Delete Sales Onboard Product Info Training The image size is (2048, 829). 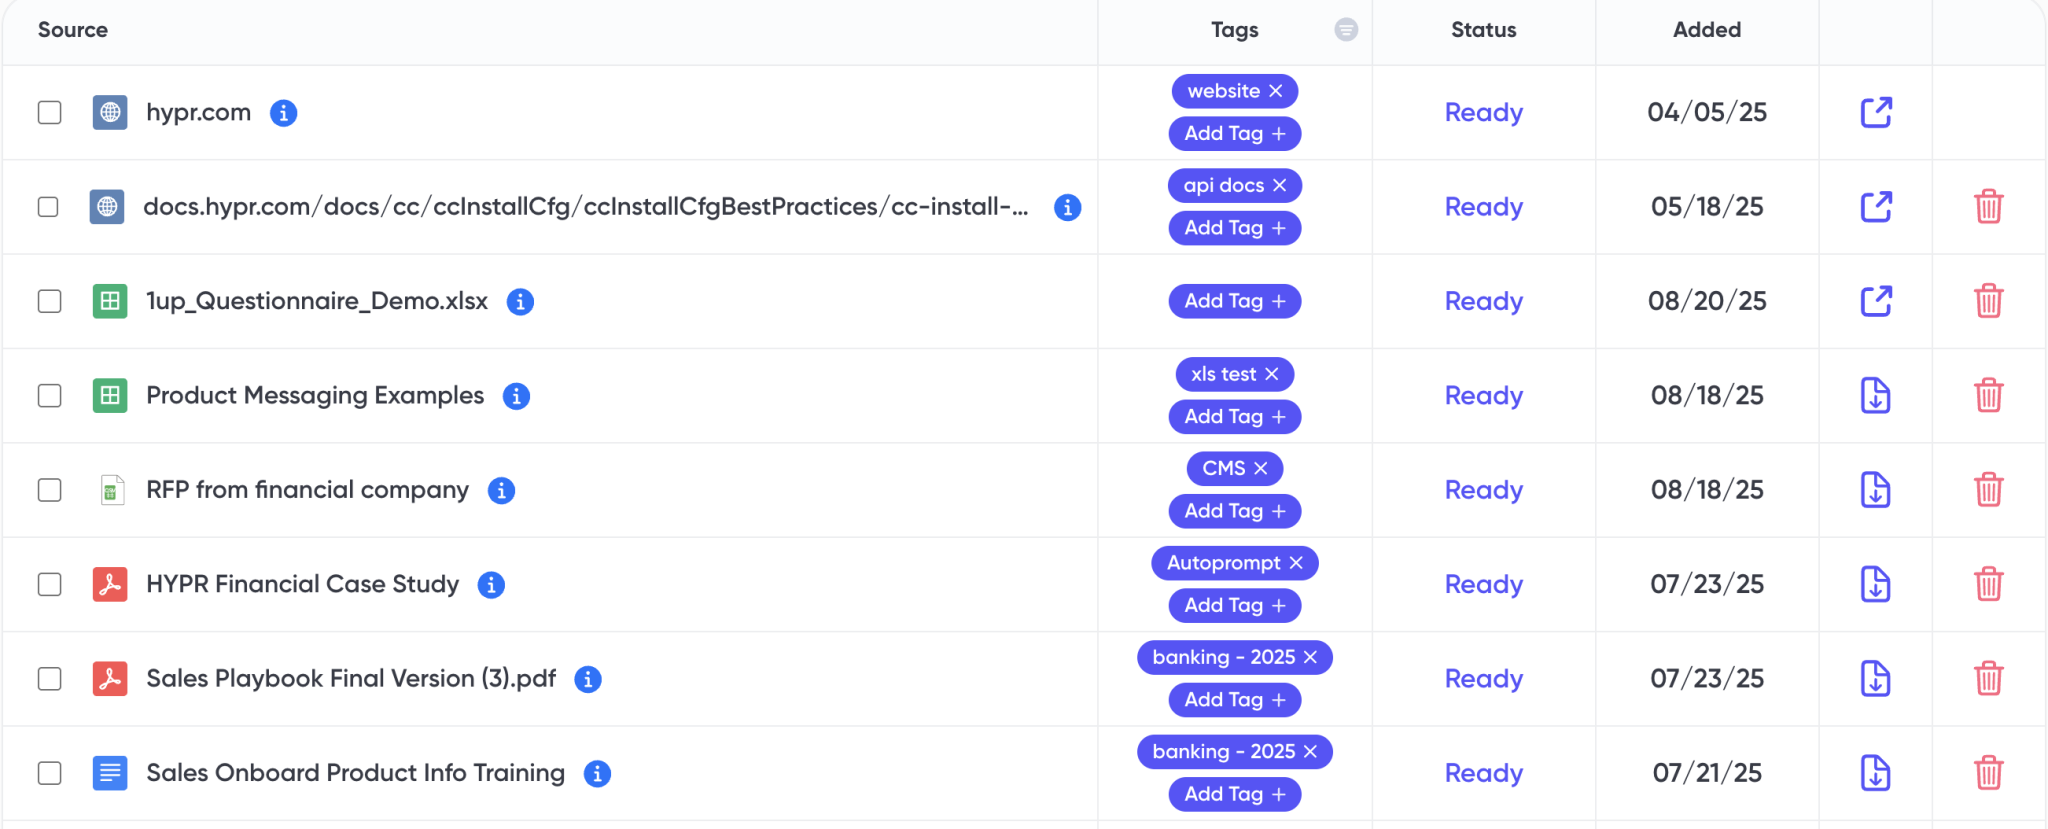click(x=1989, y=773)
